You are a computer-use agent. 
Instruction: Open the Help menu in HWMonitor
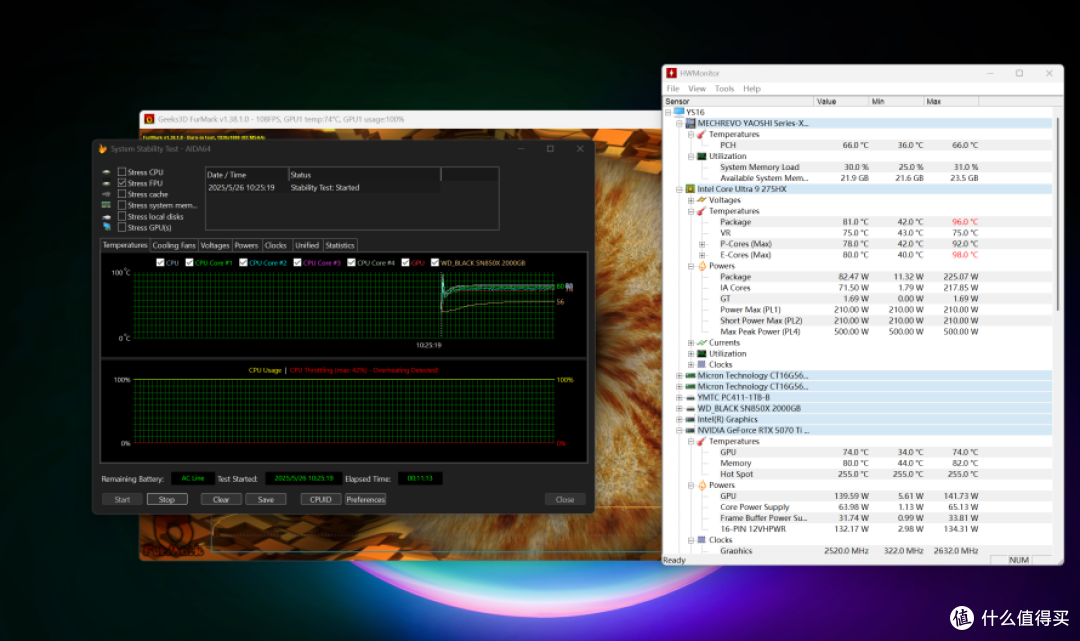tap(751, 89)
